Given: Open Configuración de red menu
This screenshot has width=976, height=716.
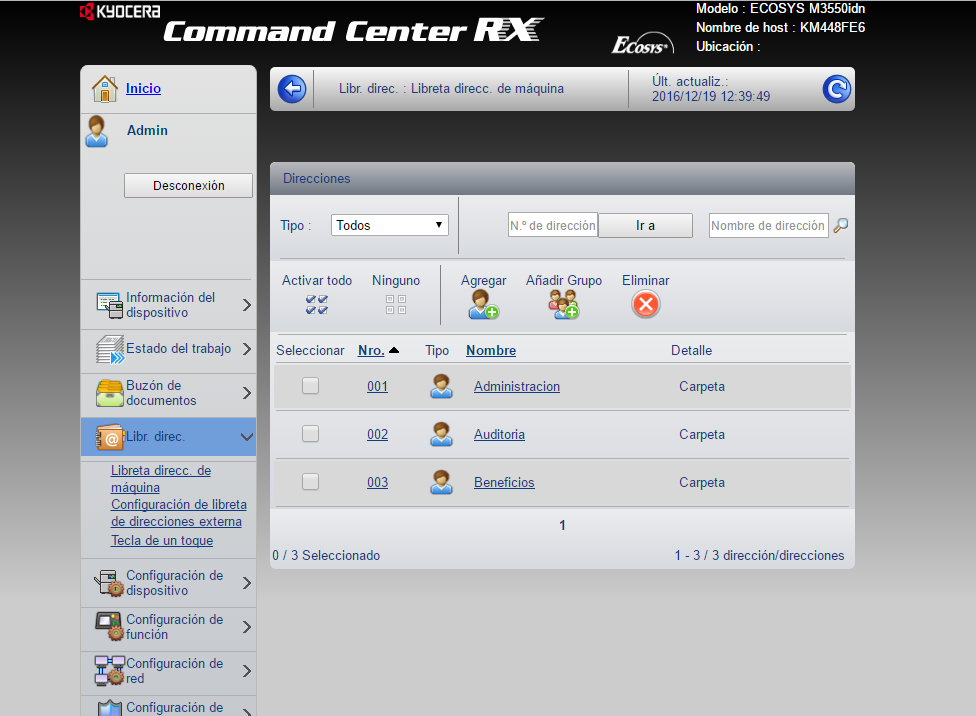Looking at the screenshot, I should pyautogui.click(x=168, y=671).
